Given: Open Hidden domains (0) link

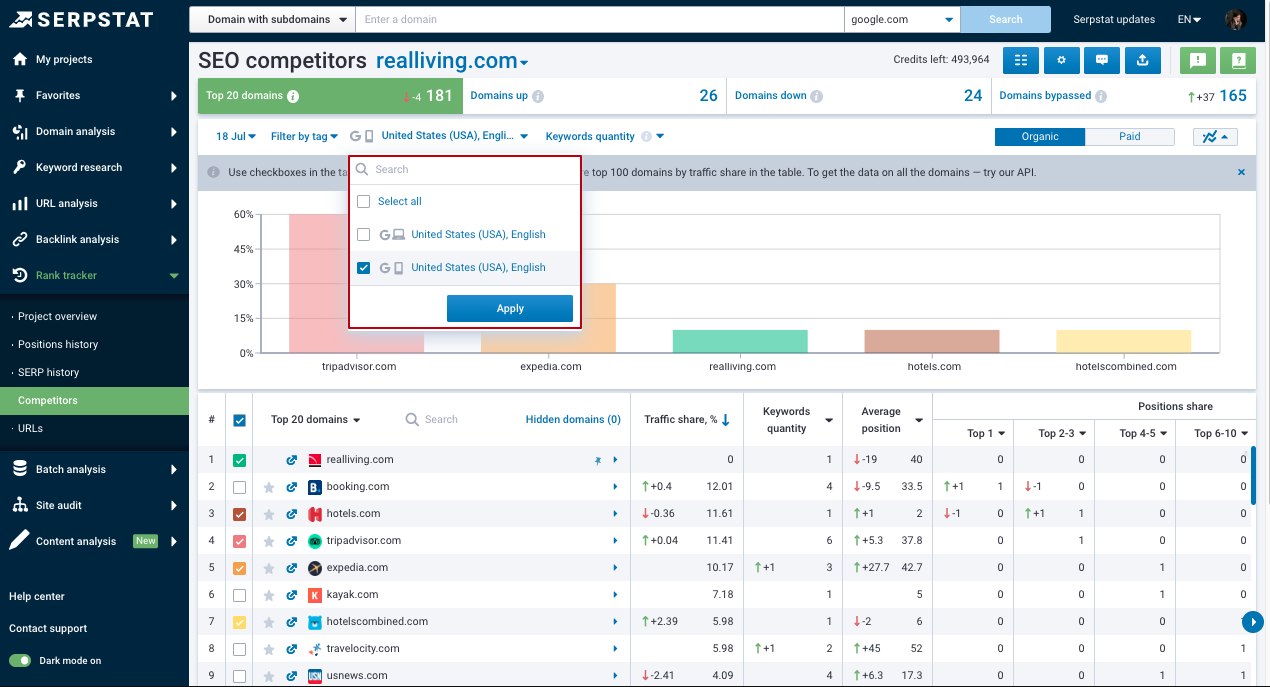Looking at the screenshot, I should pyautogui.click(x=573, y=420).
